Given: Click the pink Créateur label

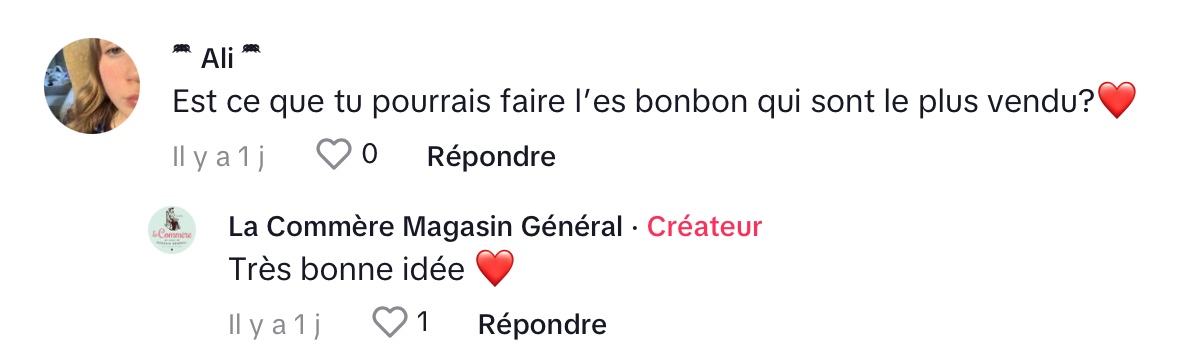Looking at the screenshot, I should click(x=704, y=226).
